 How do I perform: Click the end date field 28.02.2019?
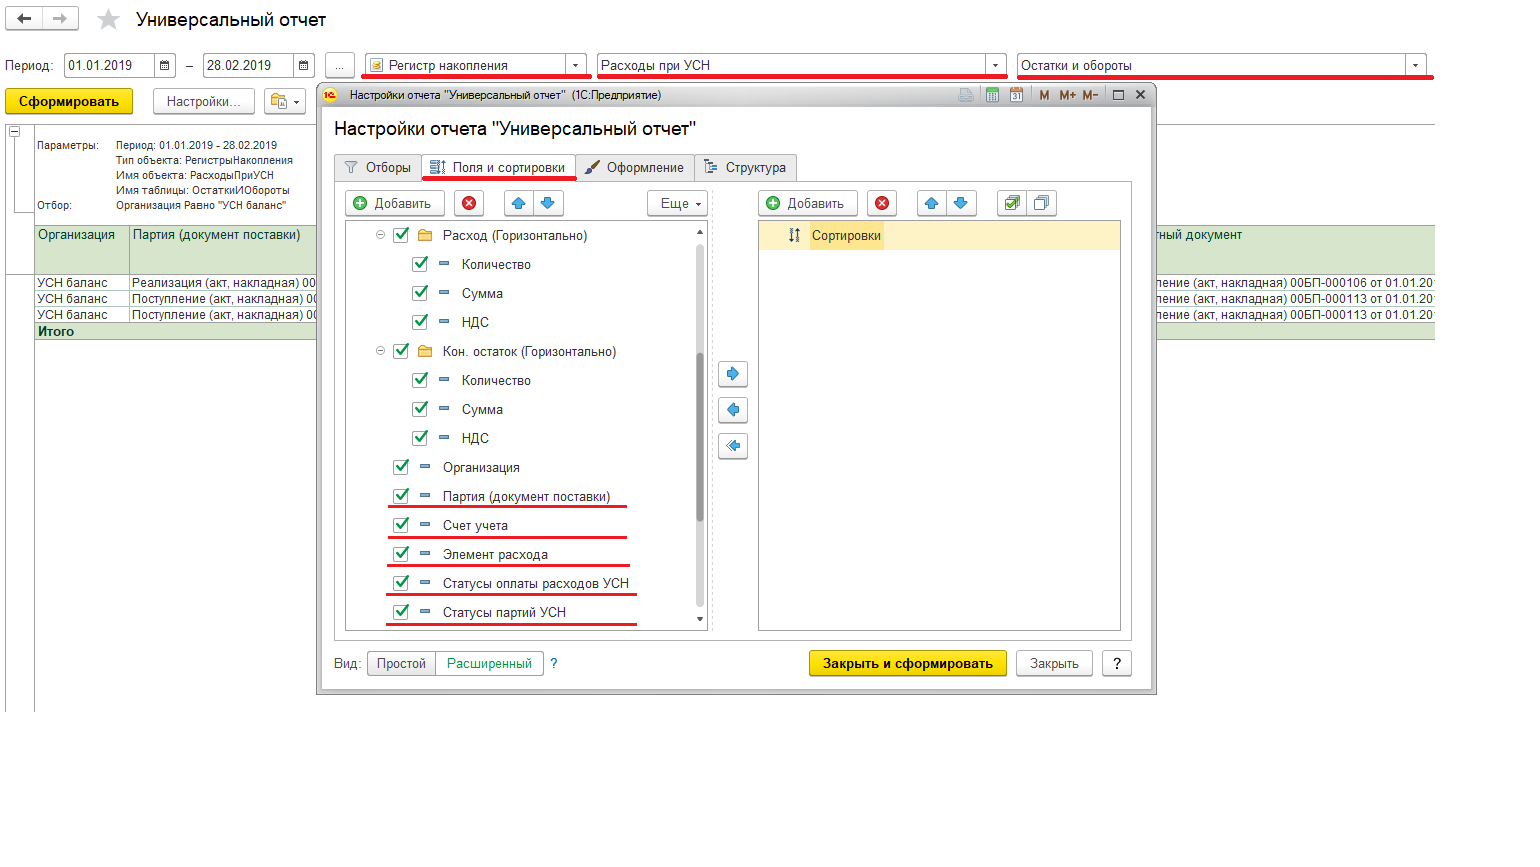point(247,66)
